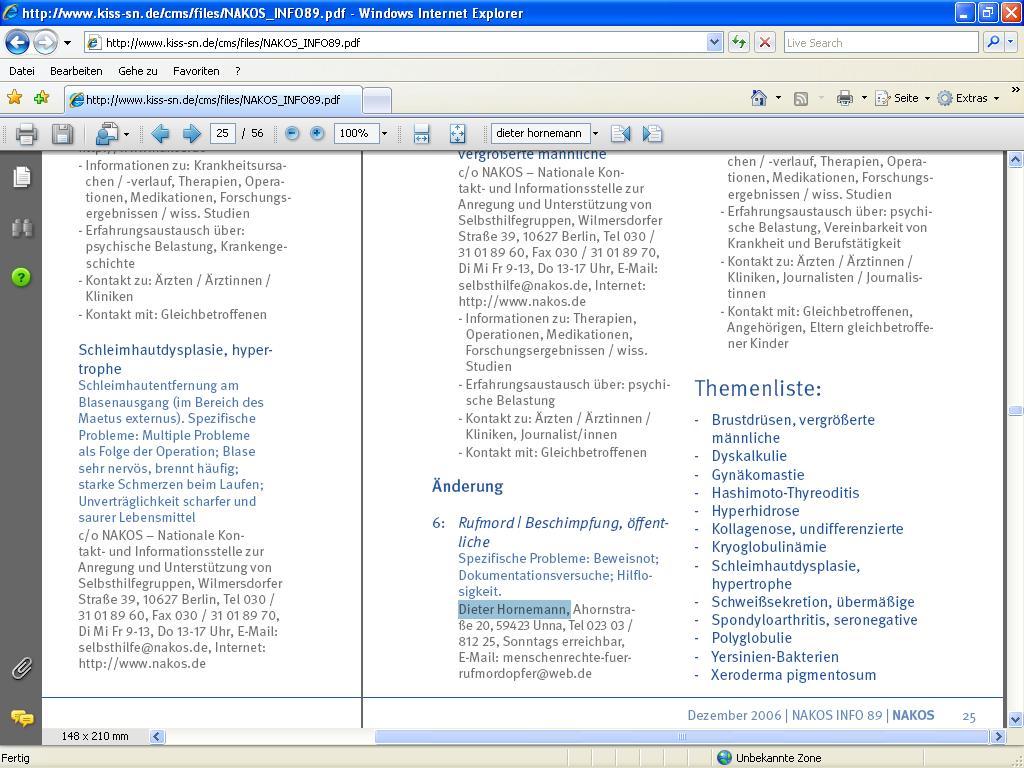The width and height of the screenshot is (1024, 768).
Task: Click the IE command bar Print icon
Action: [845, 98]
